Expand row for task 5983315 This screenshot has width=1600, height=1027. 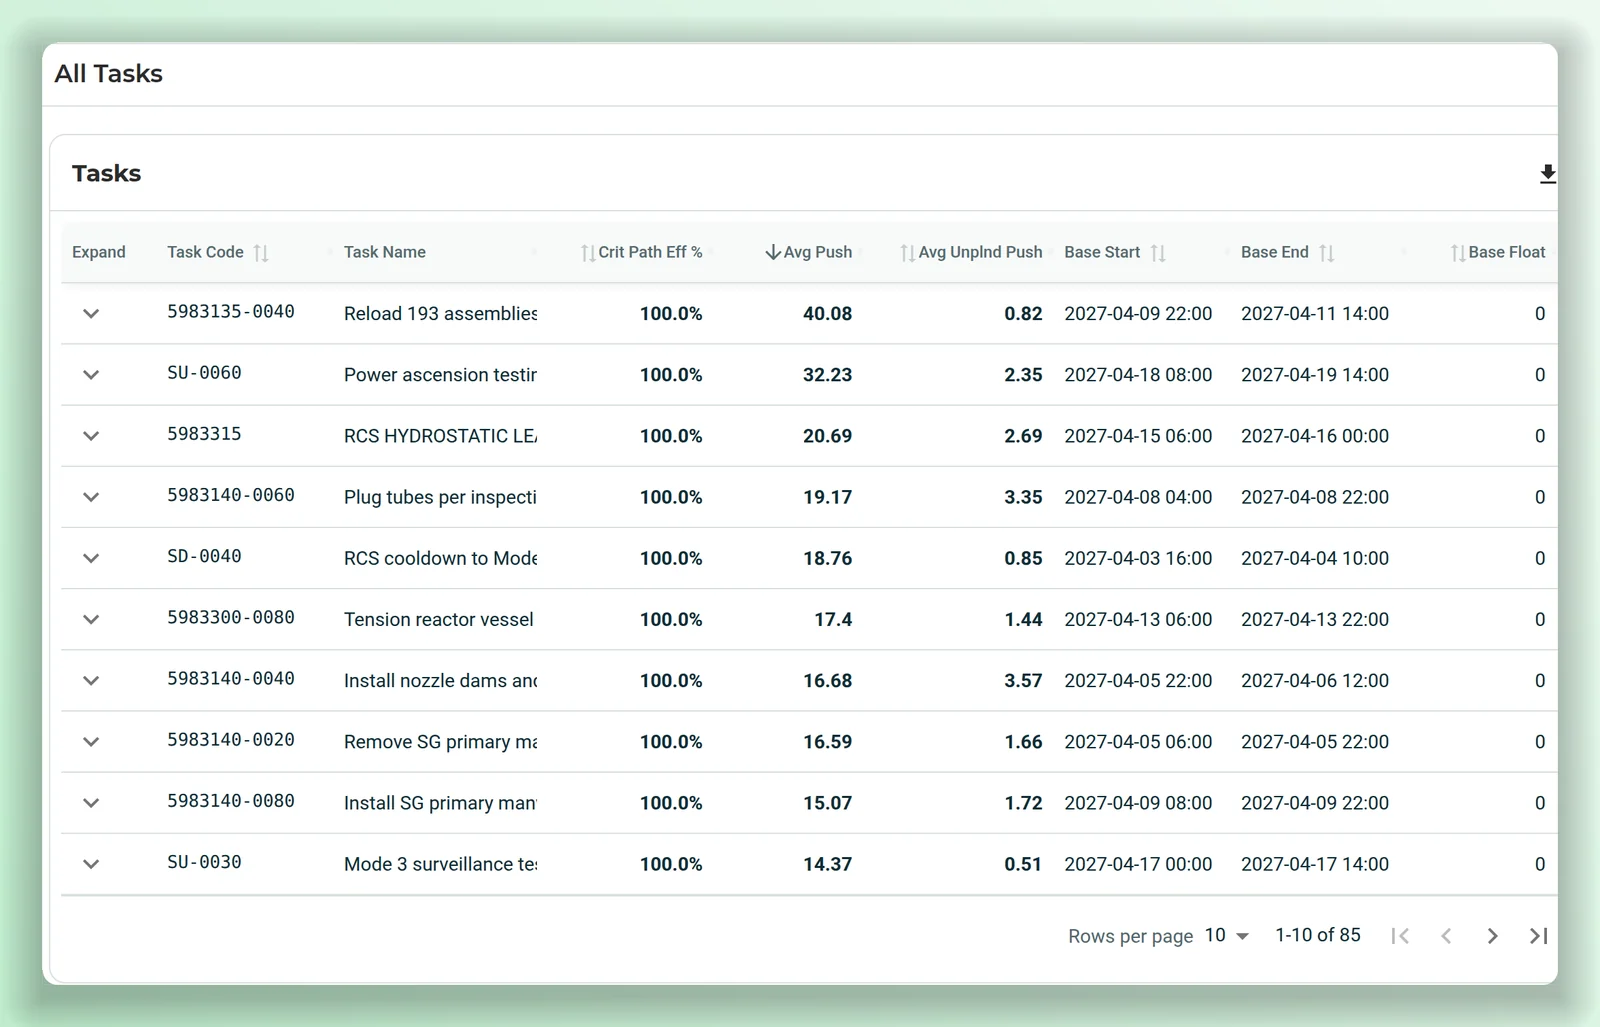point(91,436)
